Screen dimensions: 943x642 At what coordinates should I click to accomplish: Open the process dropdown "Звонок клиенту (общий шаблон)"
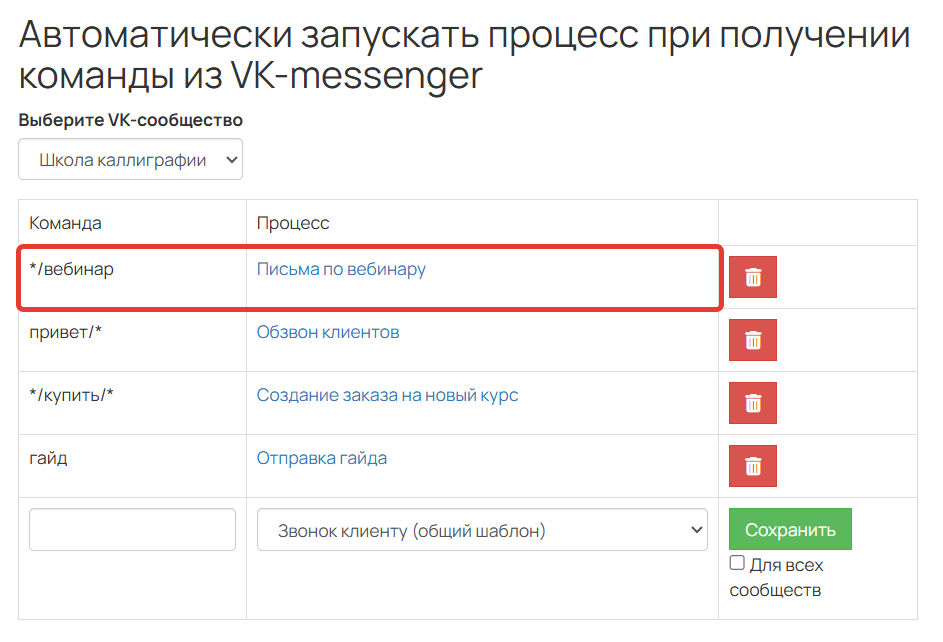482,529
